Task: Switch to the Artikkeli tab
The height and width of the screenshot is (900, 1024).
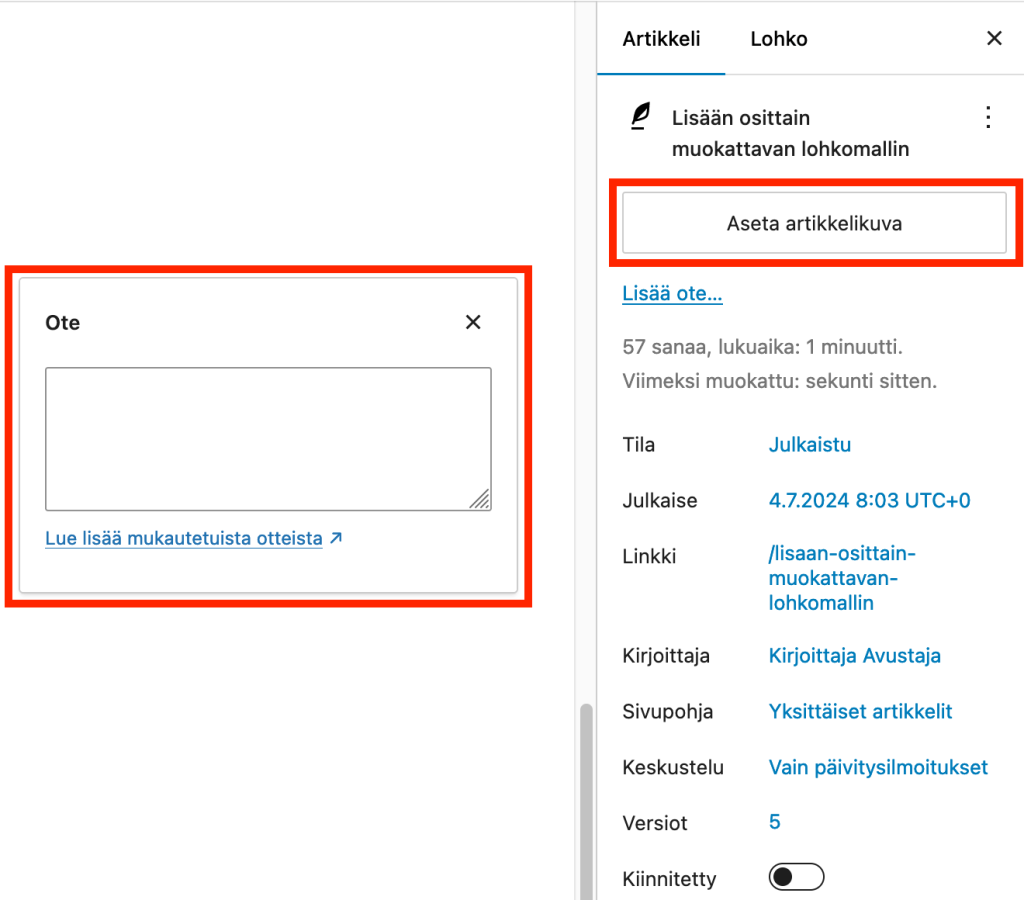Action: pos(661,39)
